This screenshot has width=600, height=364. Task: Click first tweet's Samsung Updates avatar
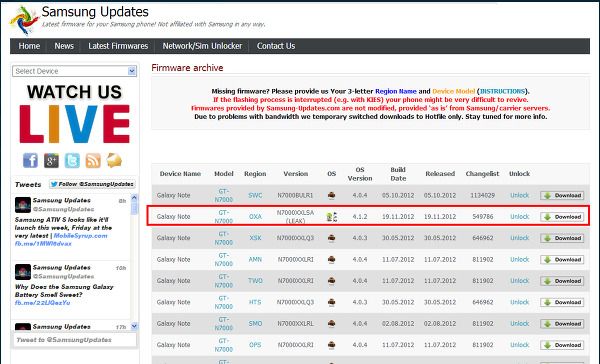pos(23,205)
